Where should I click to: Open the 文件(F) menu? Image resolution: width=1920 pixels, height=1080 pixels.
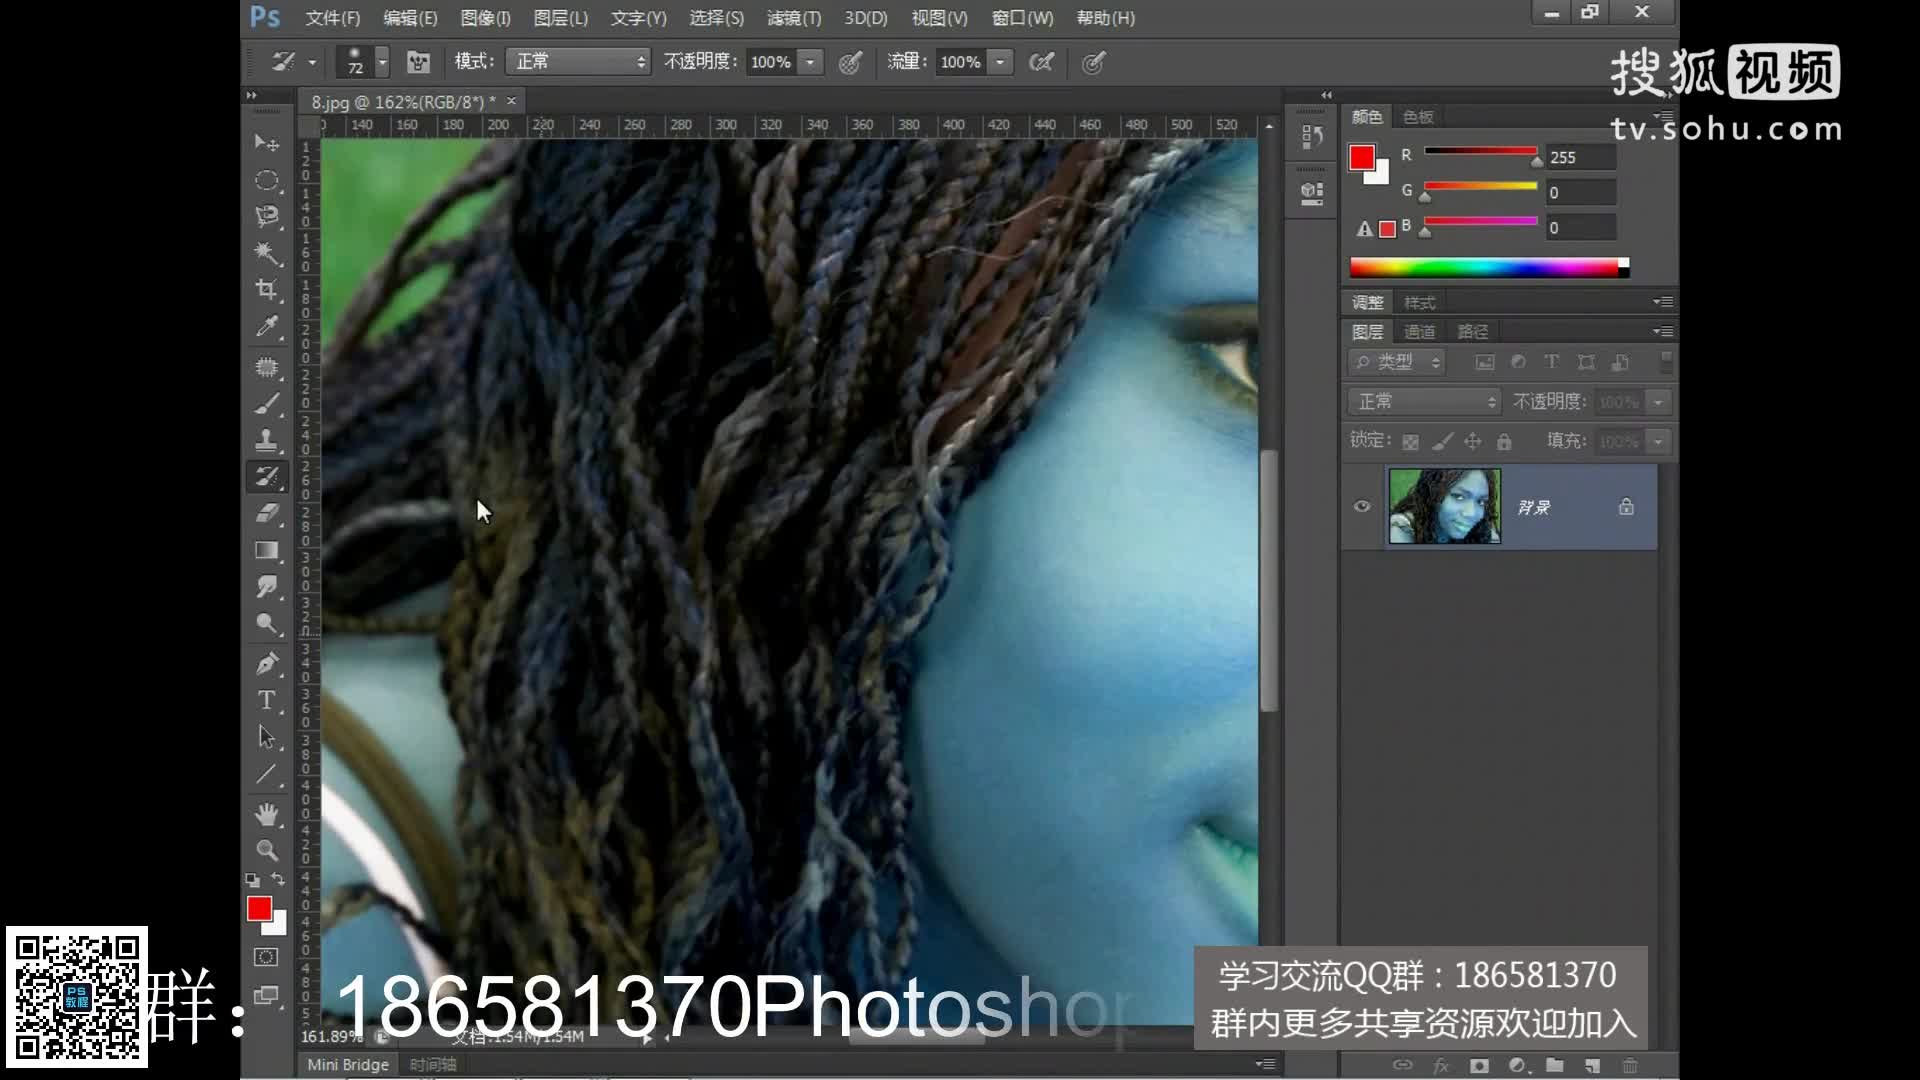point(332,18)
